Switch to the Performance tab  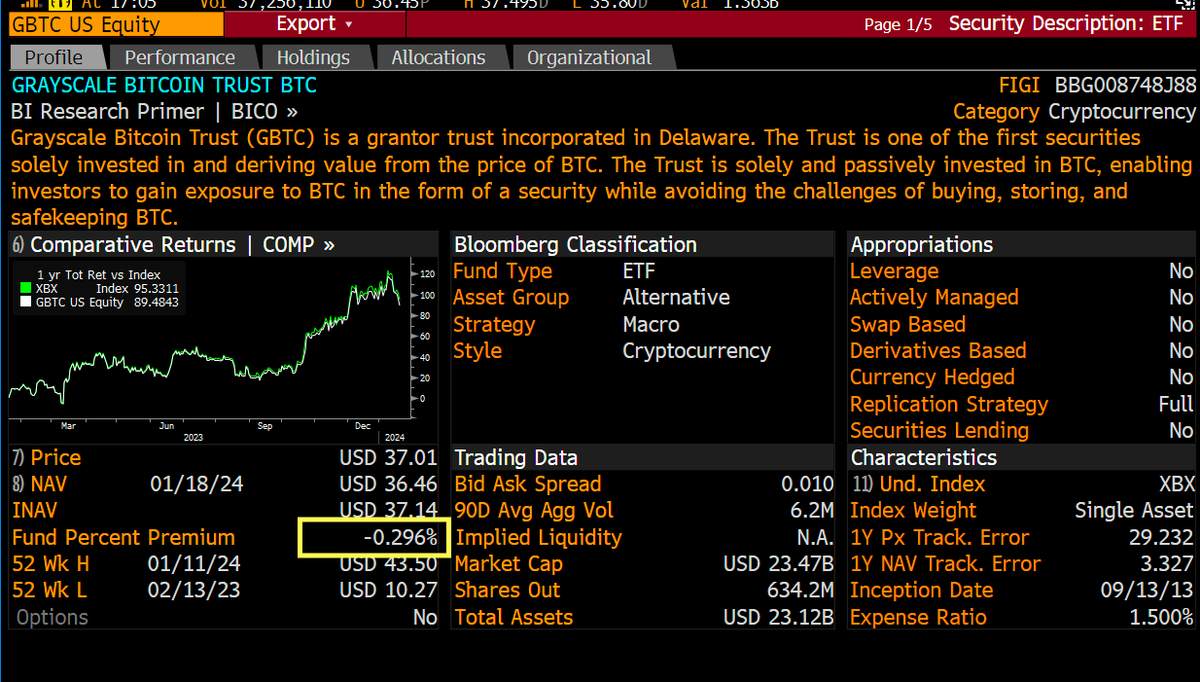coord(180,58)
